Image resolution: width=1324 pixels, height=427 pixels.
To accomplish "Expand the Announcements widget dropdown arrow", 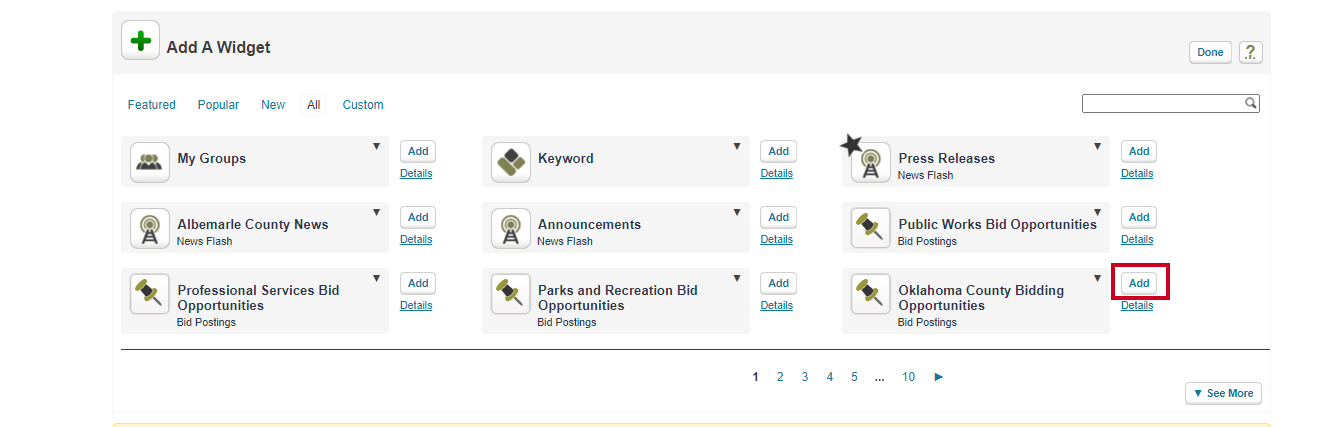I will tap(737, 213).
